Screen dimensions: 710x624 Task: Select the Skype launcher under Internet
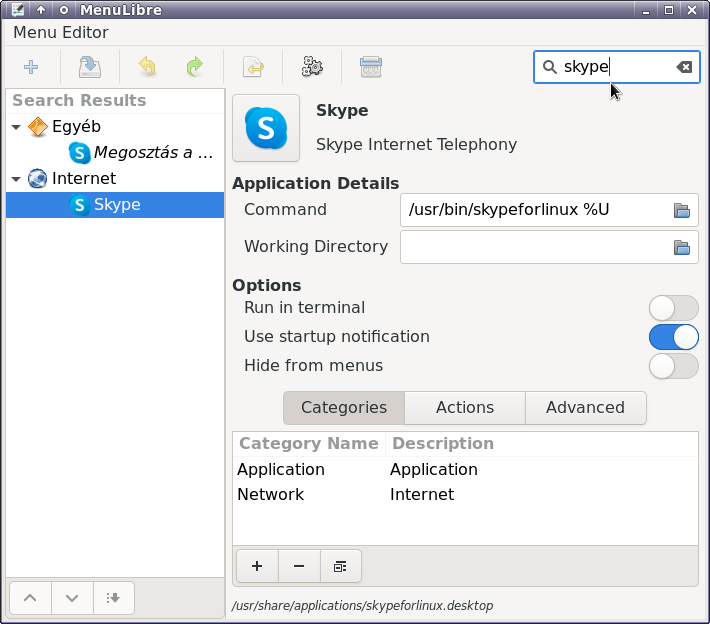[x=115, y=205]
